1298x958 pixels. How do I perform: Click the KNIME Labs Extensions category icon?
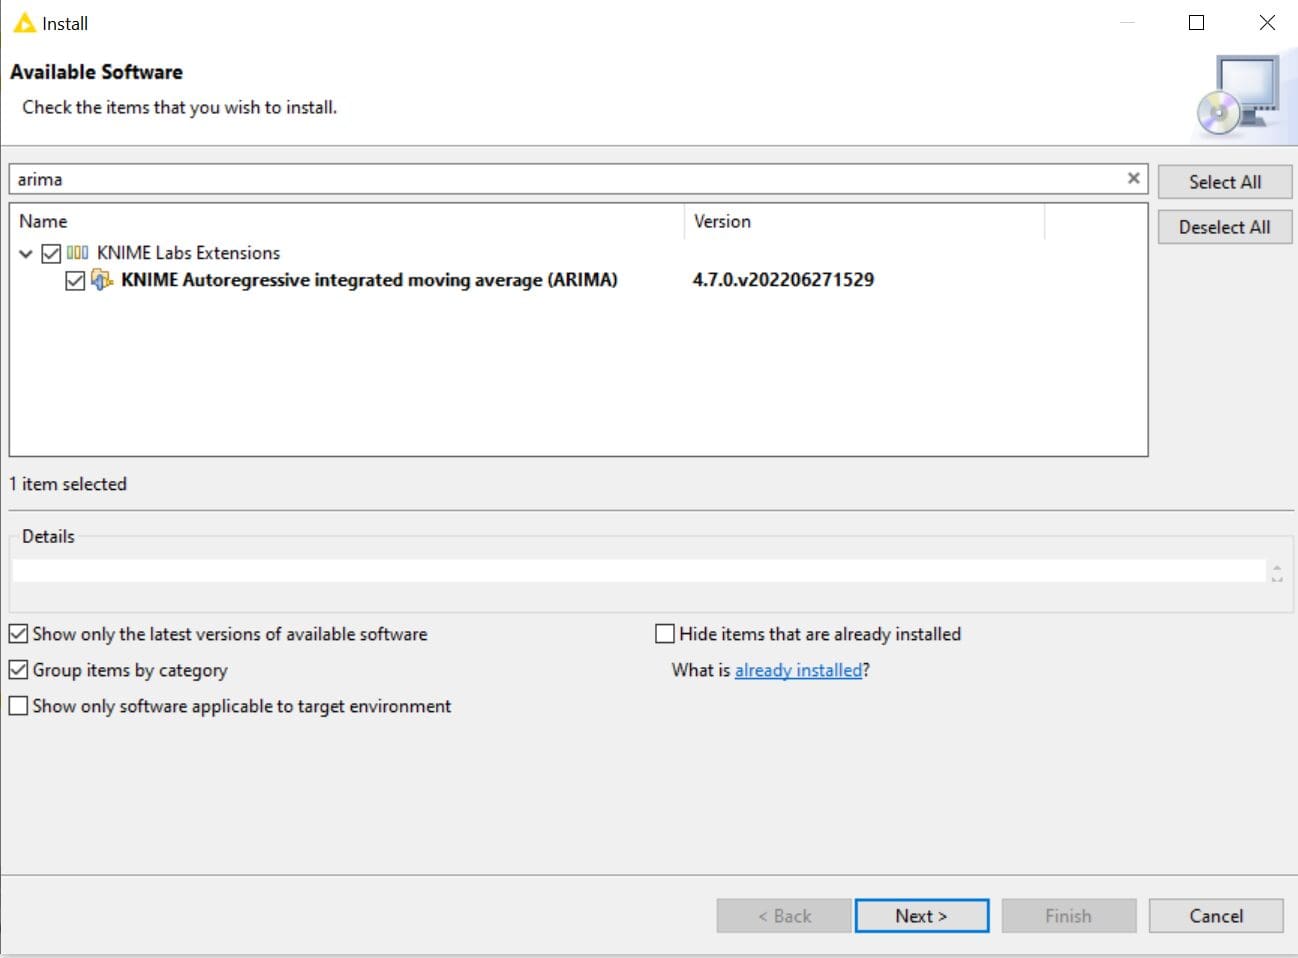coord(77,253)
